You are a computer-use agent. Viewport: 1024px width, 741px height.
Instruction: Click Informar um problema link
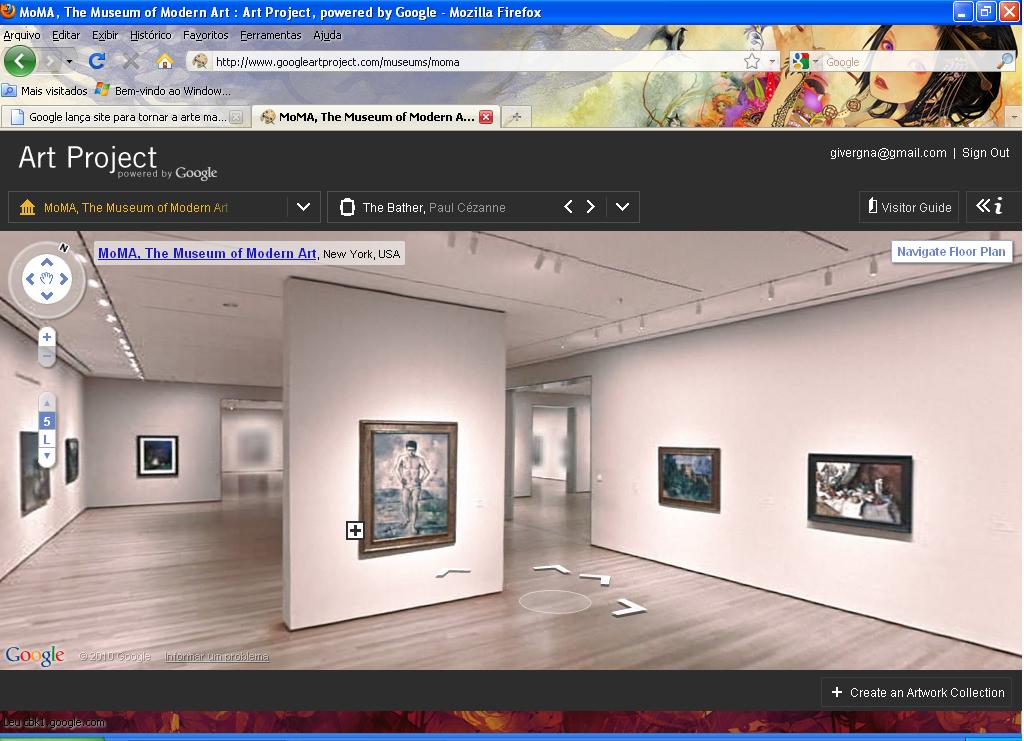(217, 656)
